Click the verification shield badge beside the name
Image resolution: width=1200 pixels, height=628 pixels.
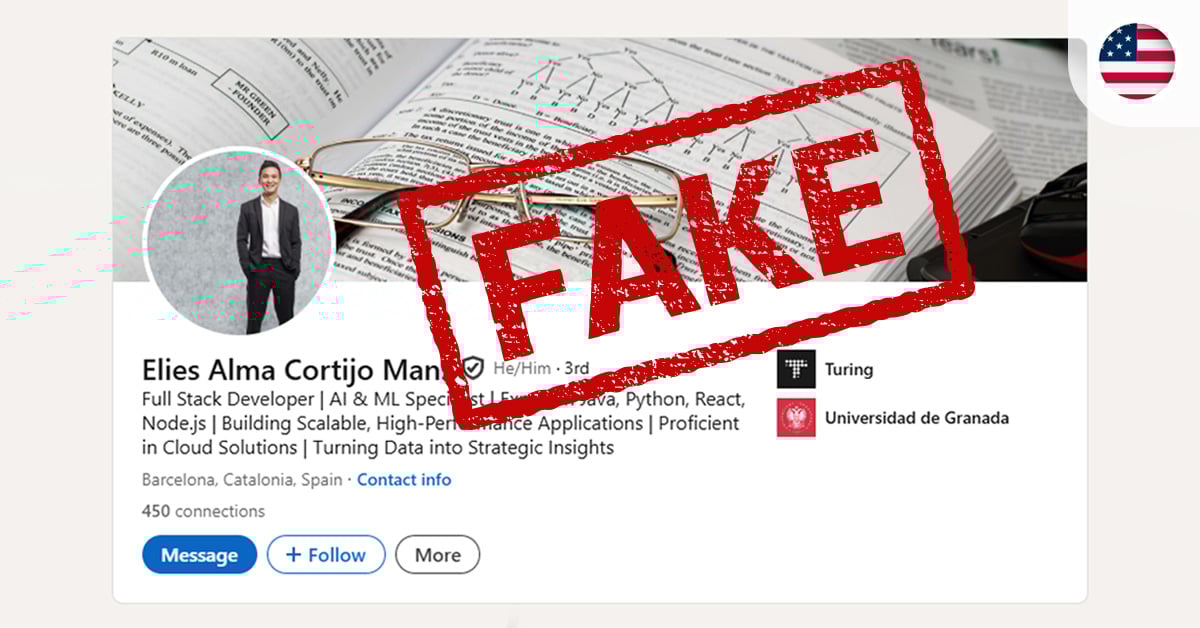point(473,368)
